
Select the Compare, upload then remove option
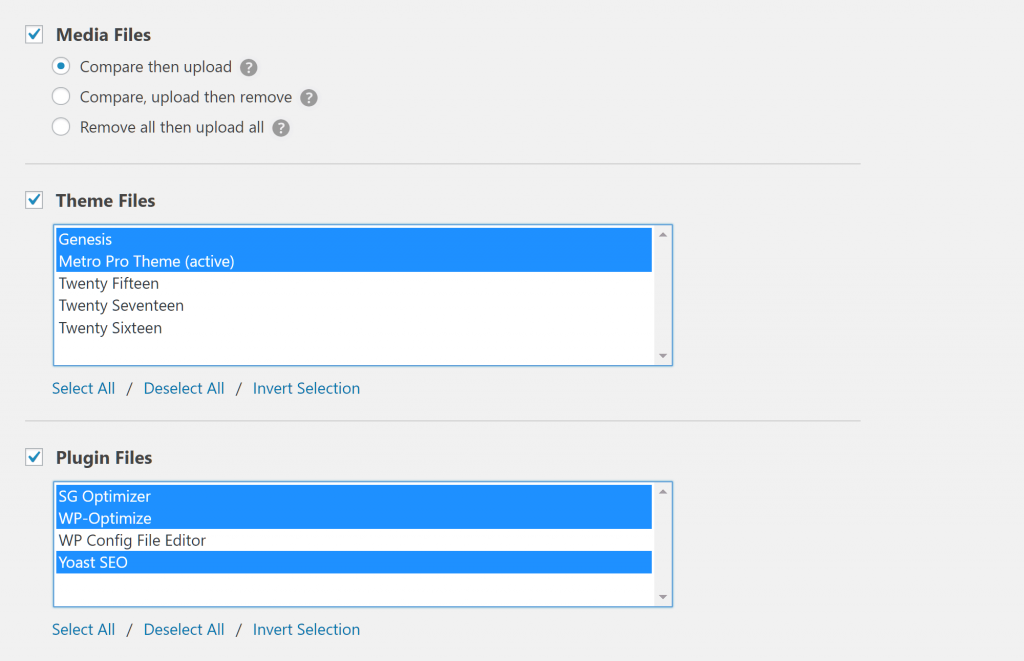(x=59, y=97)
